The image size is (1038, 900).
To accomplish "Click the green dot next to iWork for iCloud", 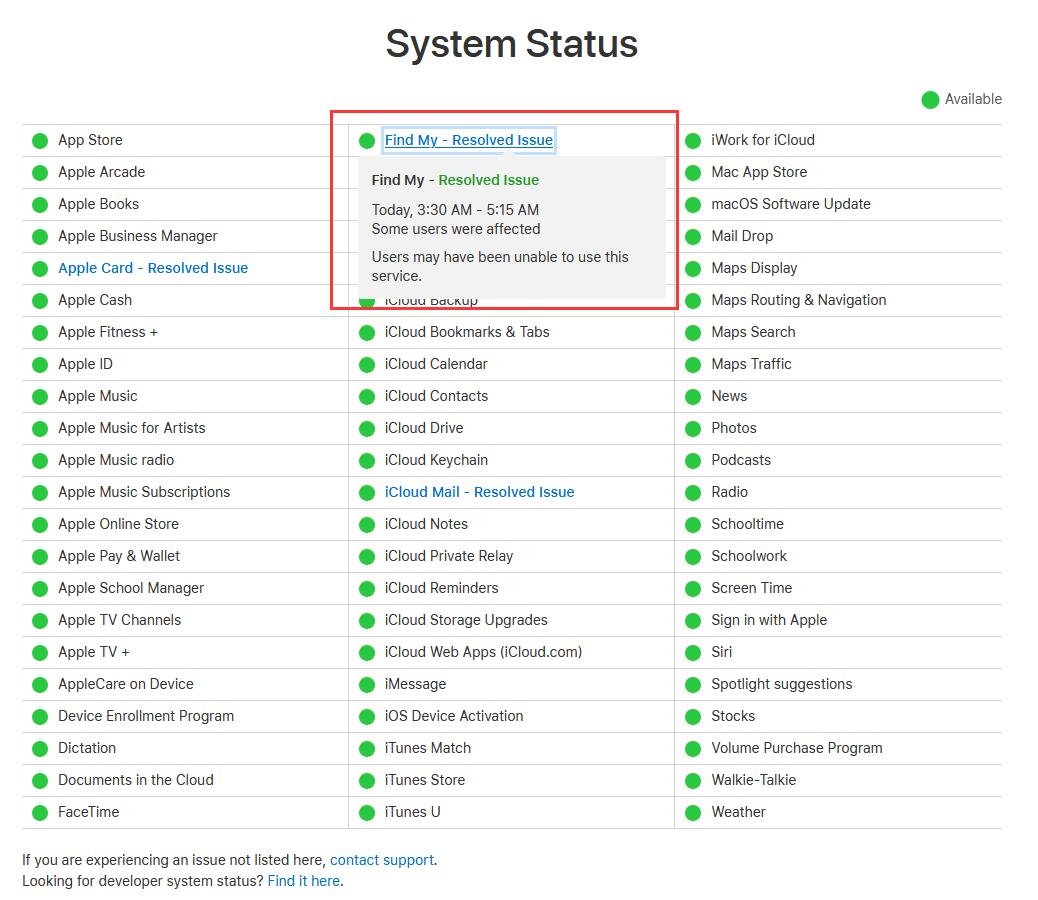I will [693, 141].
